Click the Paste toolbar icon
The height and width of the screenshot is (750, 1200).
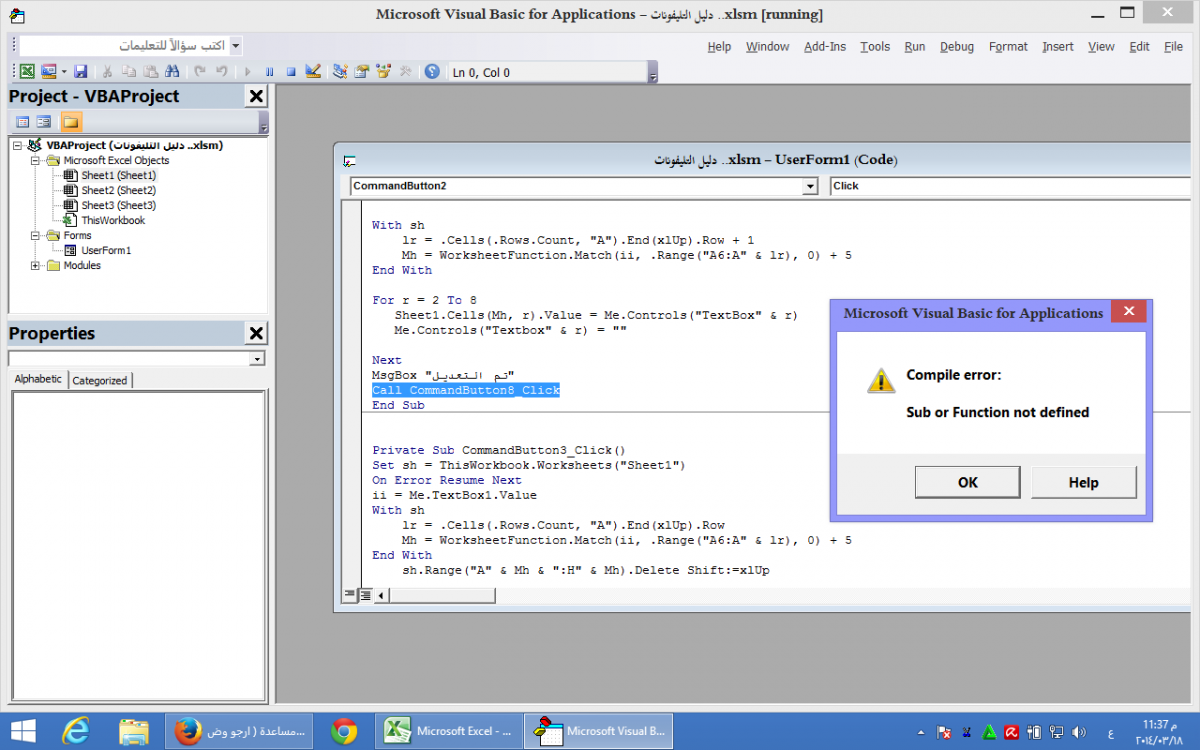(150, 72)
